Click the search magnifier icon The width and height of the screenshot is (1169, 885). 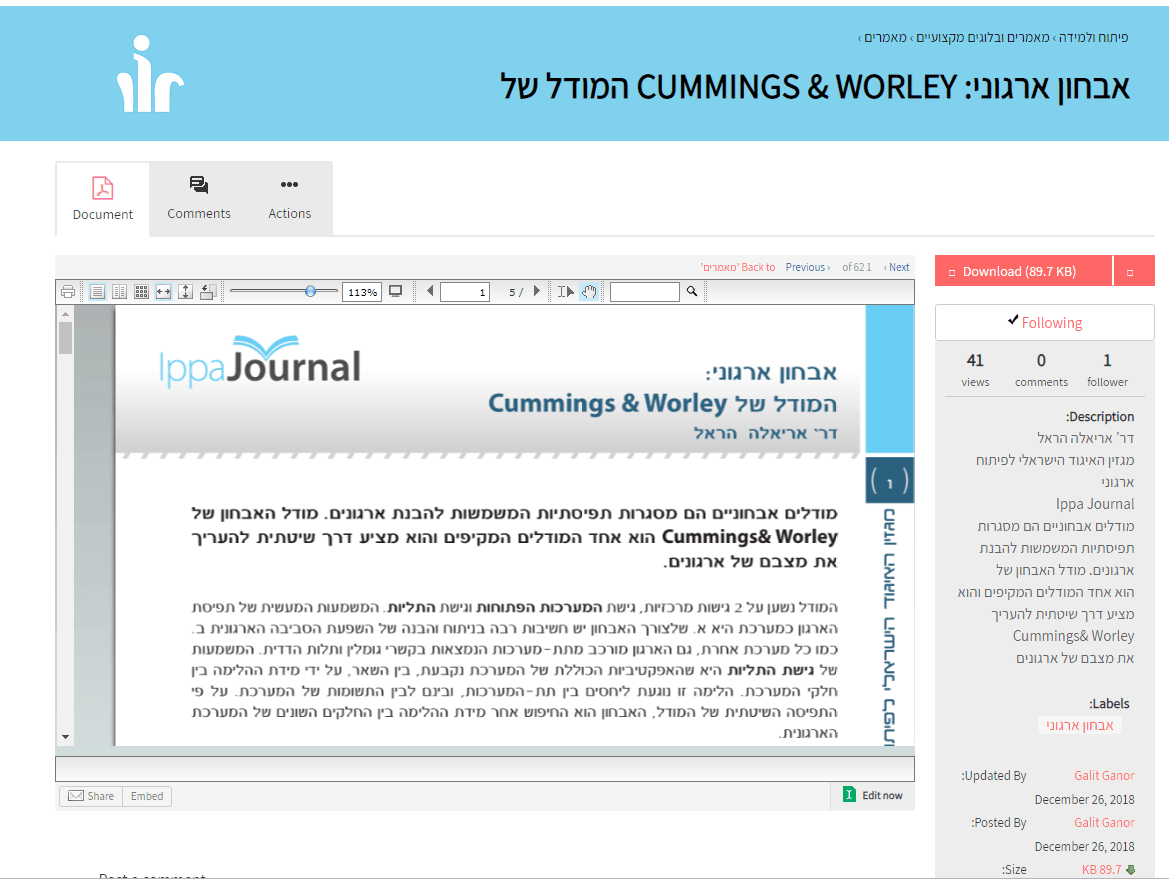pos(692,292)
